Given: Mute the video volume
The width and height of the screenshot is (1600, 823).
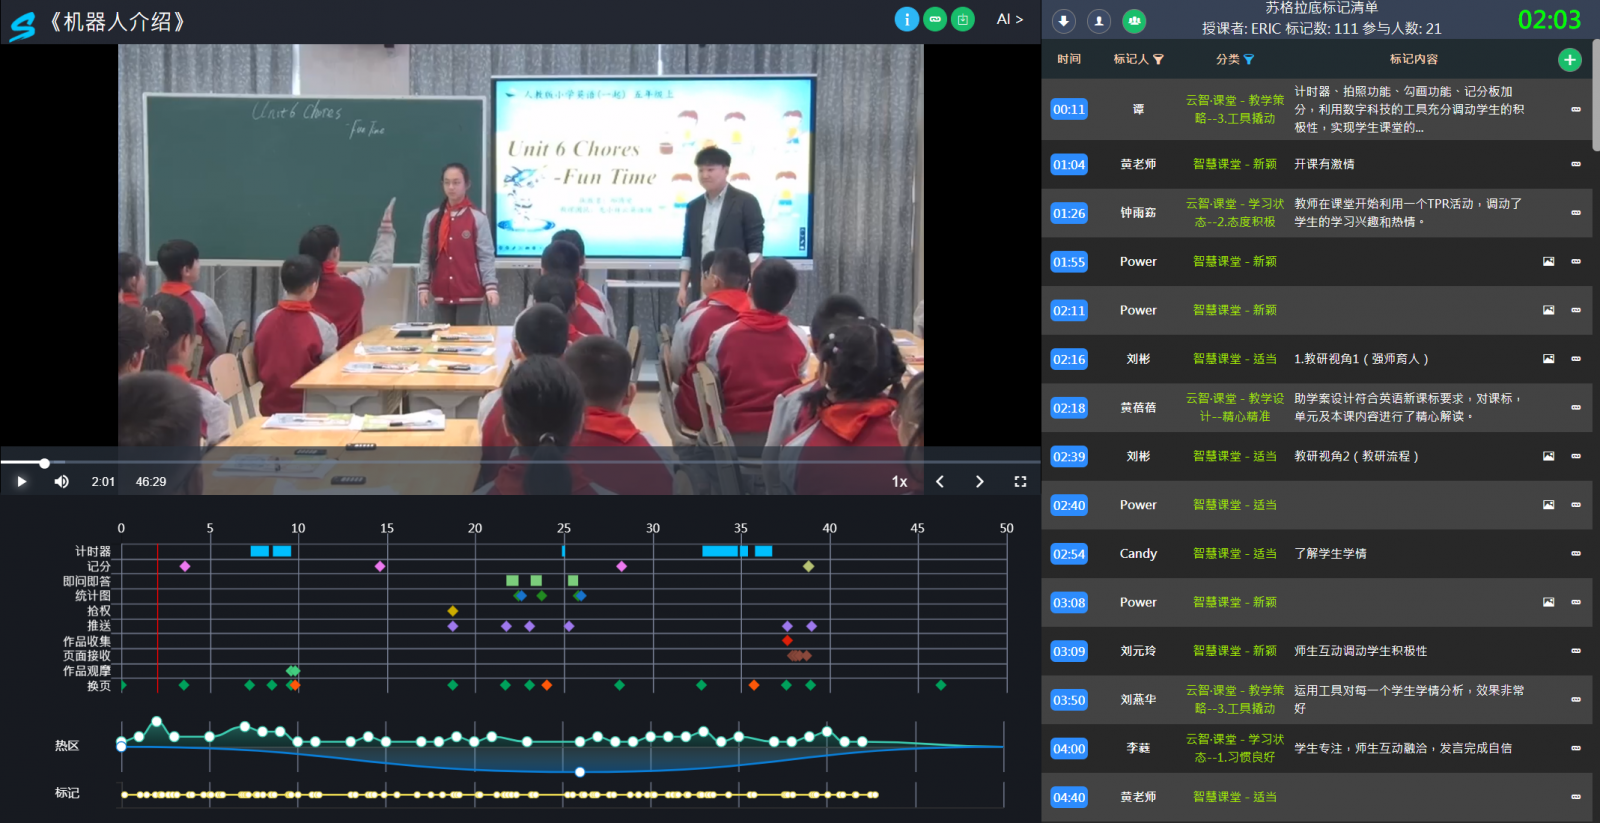Looking at the screenshot, I should pos(61,482).
